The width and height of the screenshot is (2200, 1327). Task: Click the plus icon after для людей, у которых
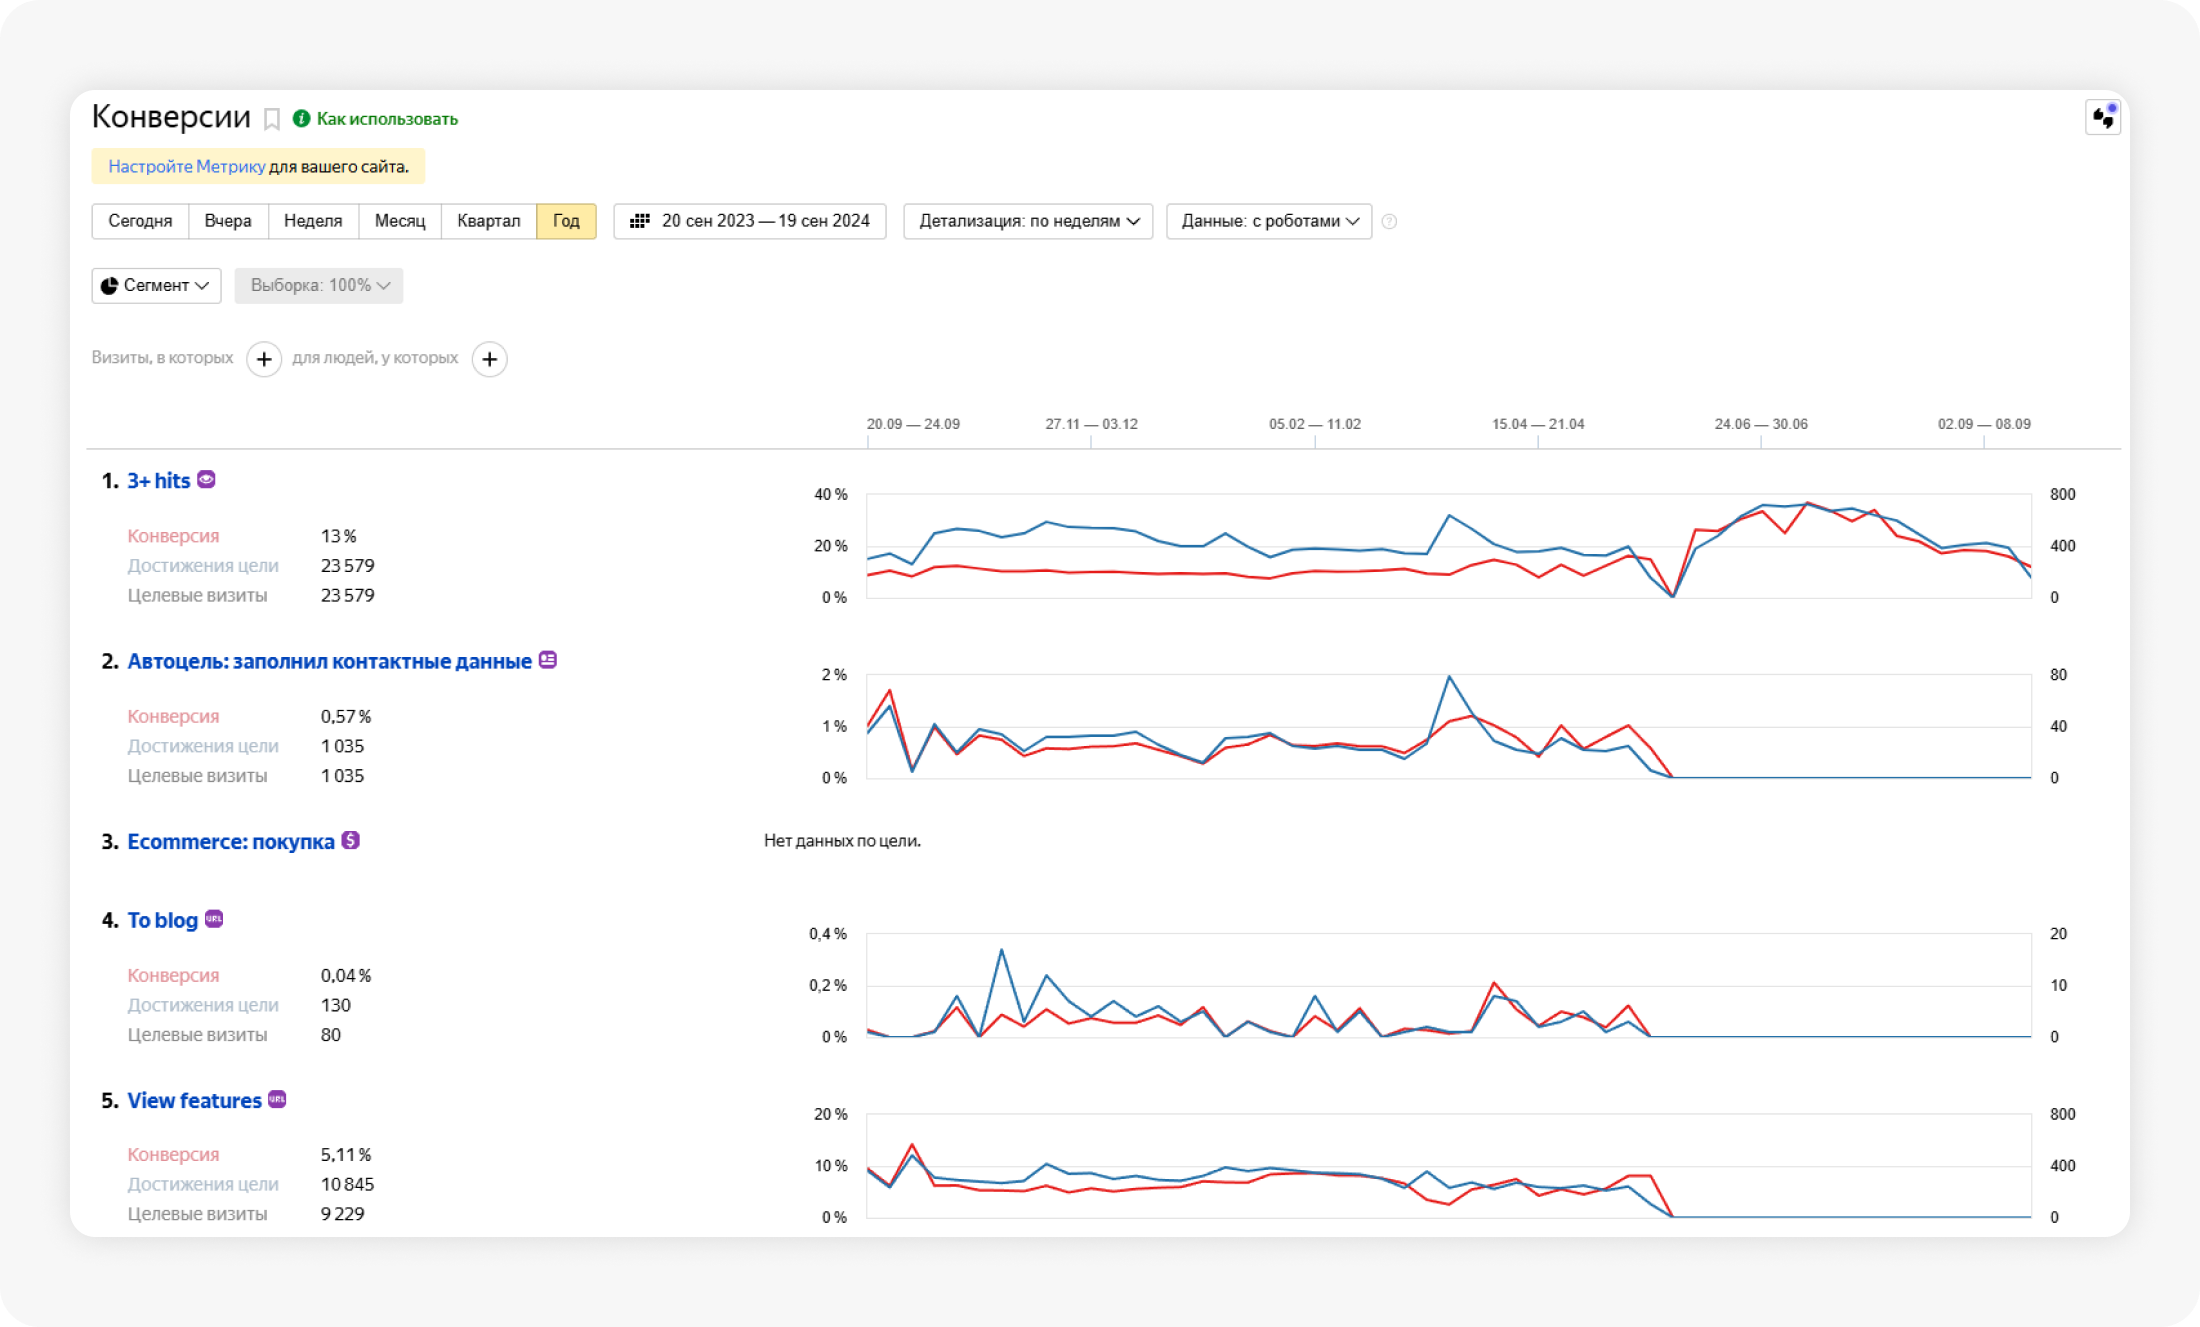pos(489,359)
